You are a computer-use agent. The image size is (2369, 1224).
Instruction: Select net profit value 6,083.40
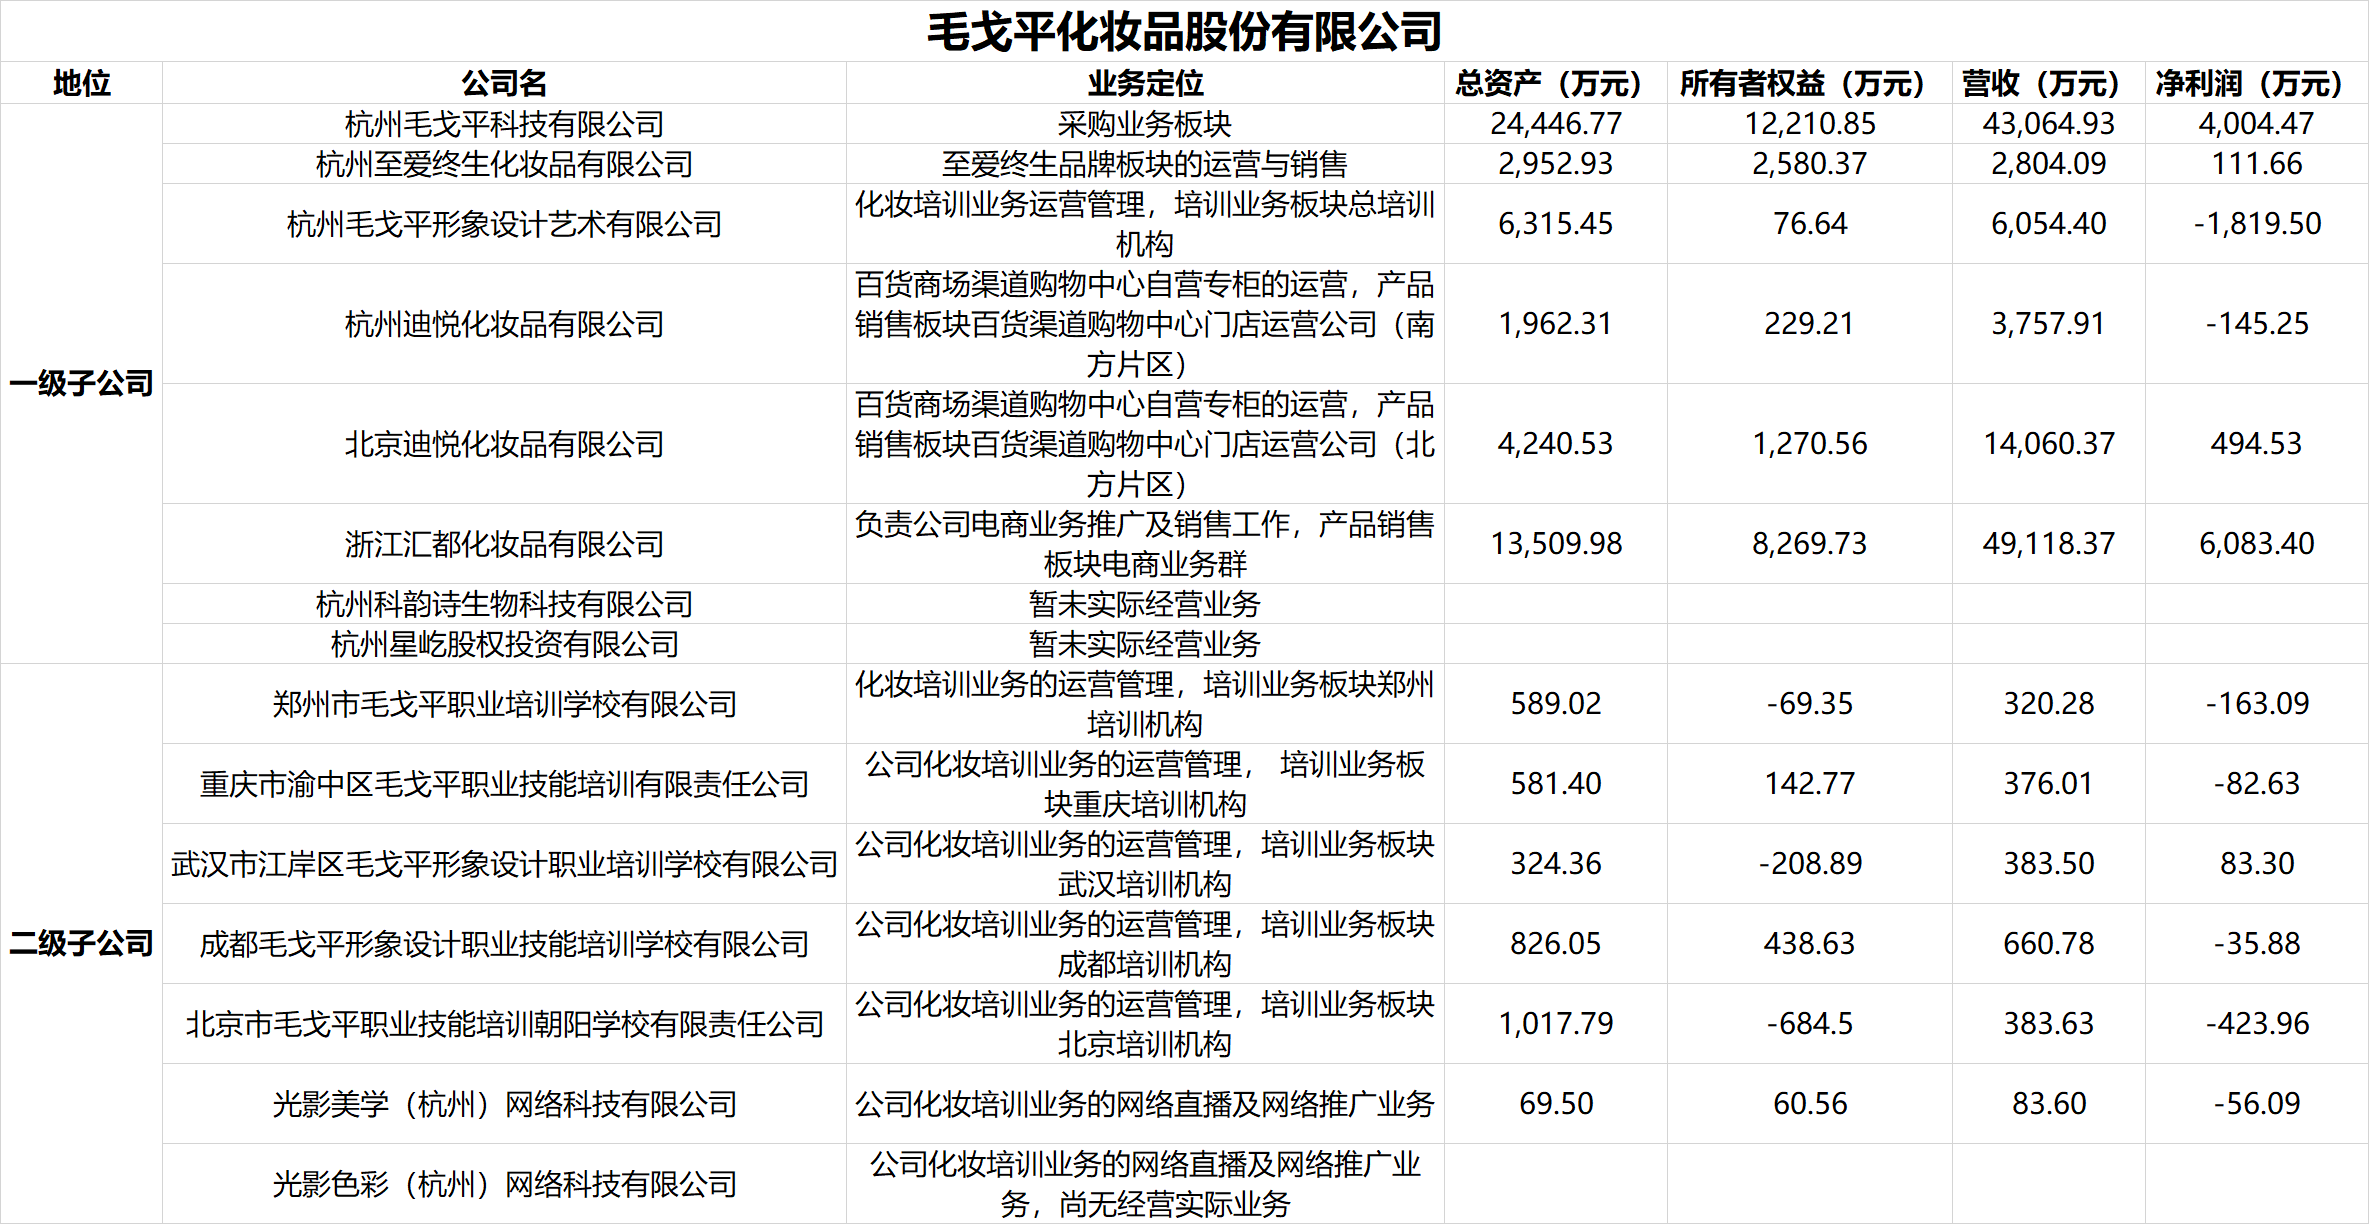[2256, 544]
